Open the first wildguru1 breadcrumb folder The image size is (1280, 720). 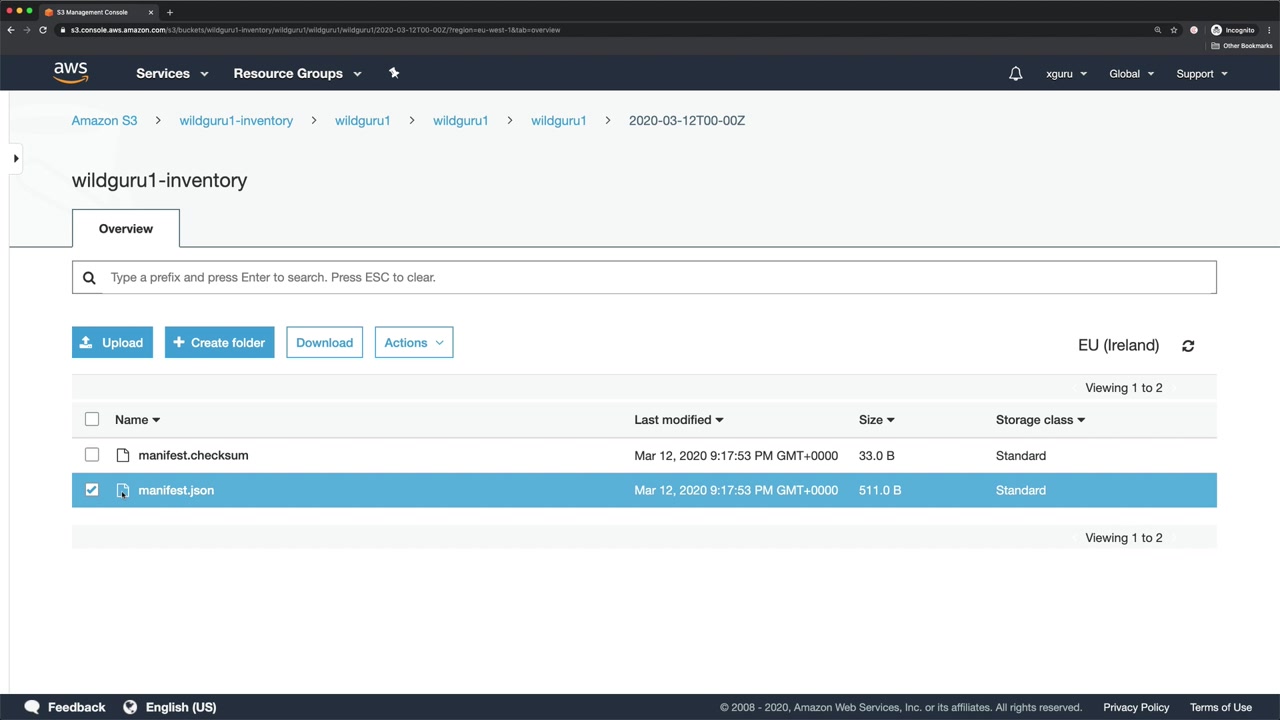362,121
